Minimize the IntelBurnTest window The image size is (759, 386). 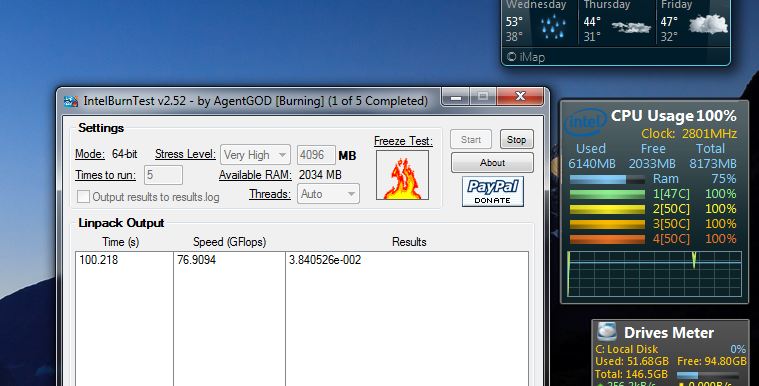coord(455,97)
